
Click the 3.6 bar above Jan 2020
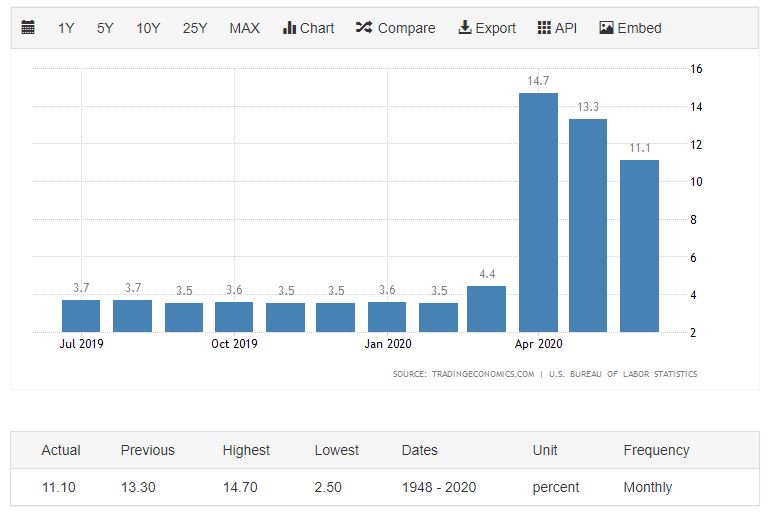(387, 317)
